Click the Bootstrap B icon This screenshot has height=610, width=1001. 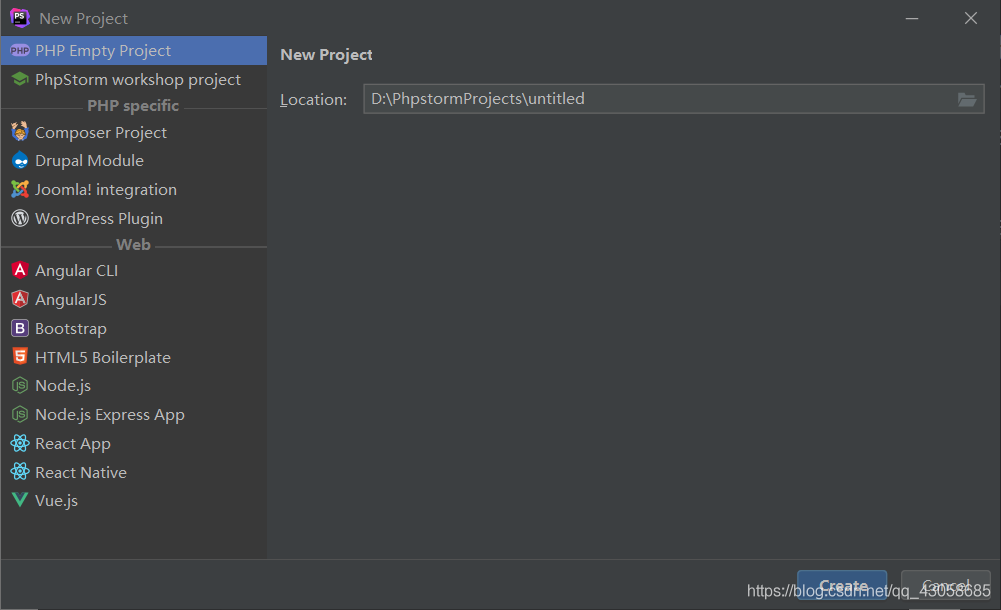click(x=20, y=328)
